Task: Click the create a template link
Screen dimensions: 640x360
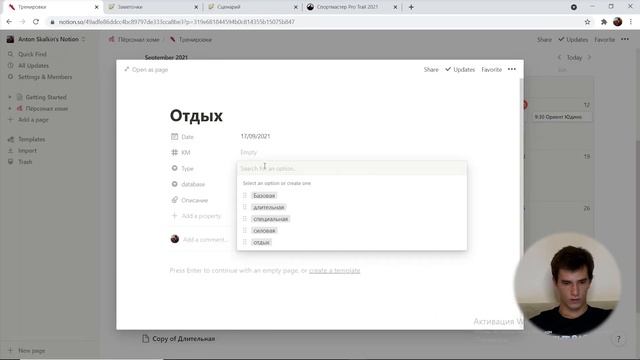Action: click(x=334, y=271)
